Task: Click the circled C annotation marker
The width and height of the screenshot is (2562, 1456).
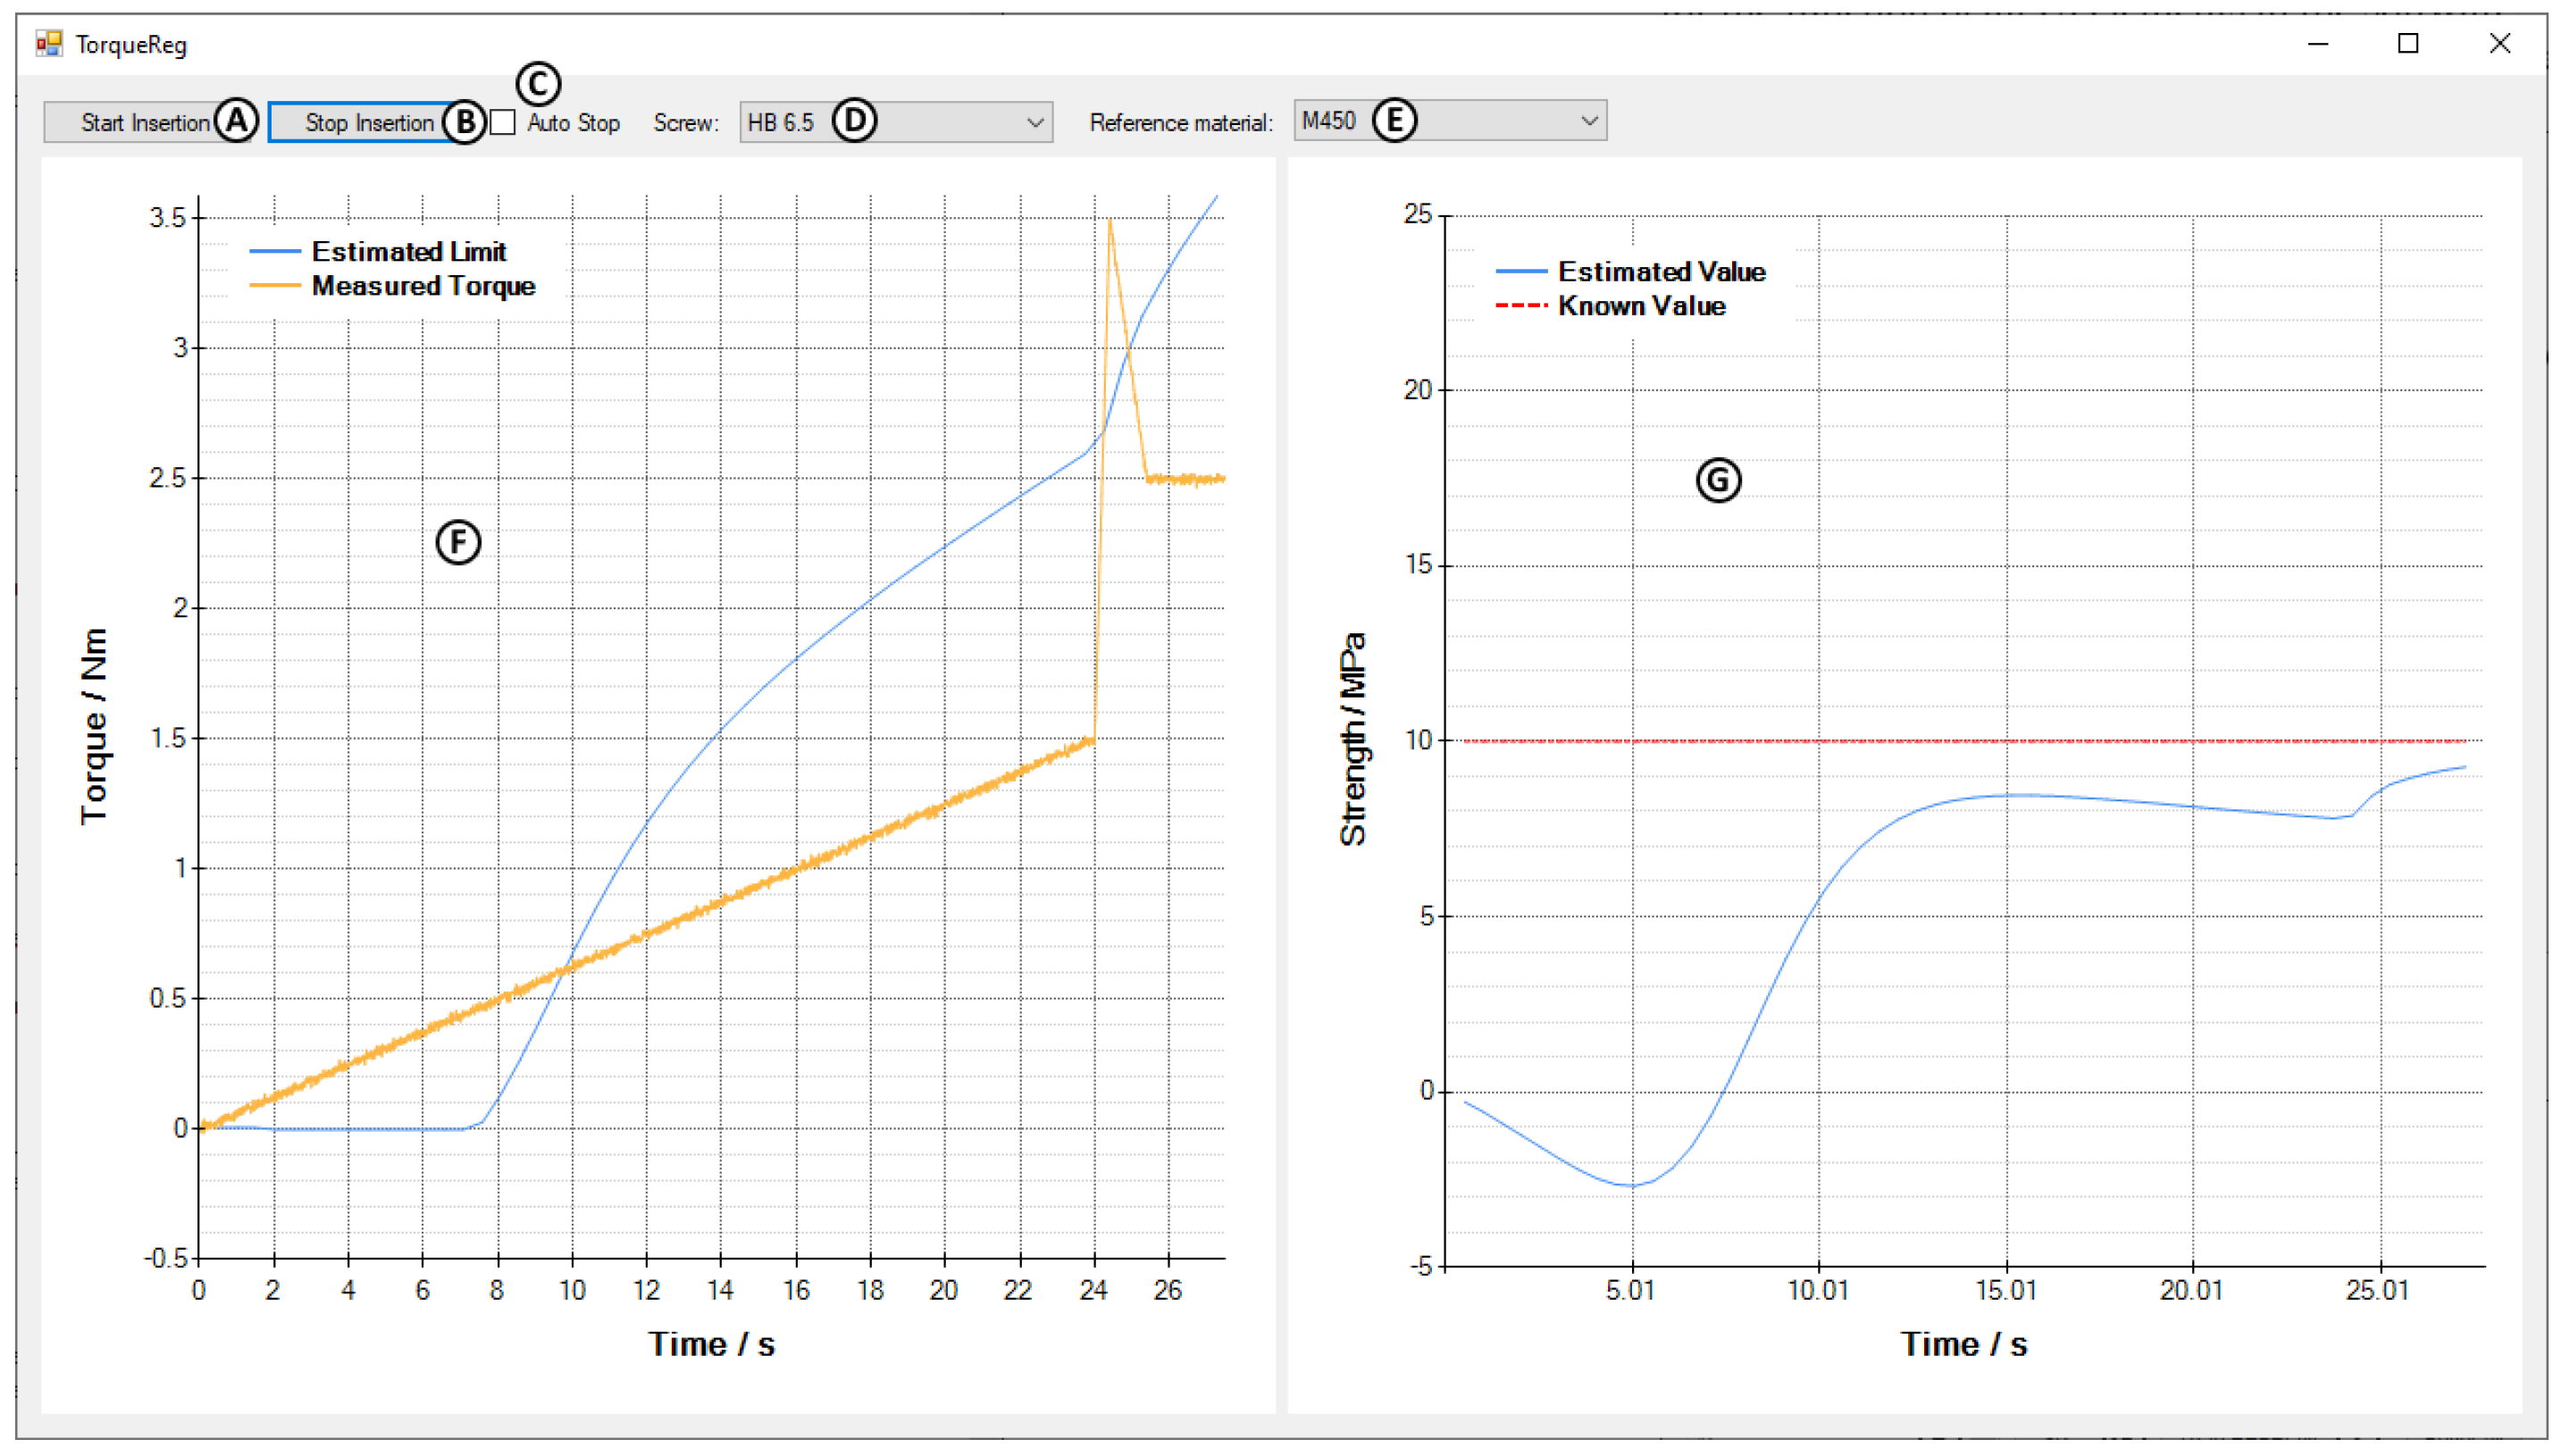Action: (x=538, y=84)
